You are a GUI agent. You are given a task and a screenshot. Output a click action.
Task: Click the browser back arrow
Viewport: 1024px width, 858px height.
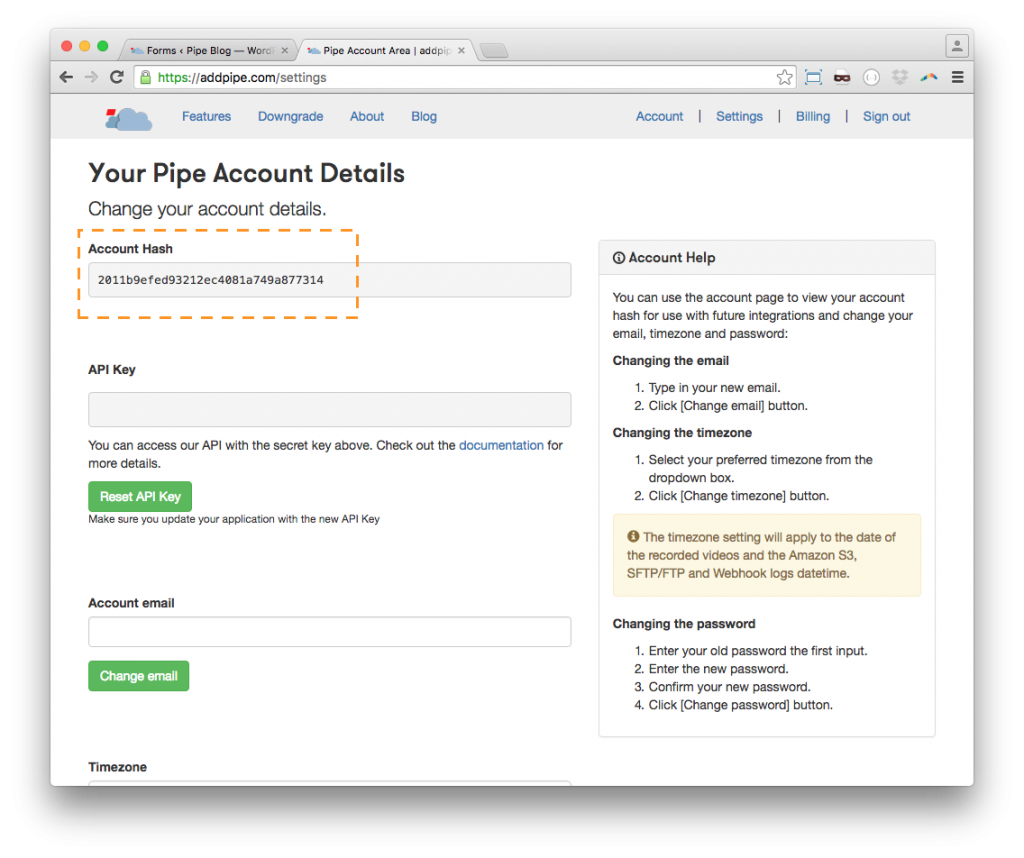pyautogui.click(x=66, y=77)
